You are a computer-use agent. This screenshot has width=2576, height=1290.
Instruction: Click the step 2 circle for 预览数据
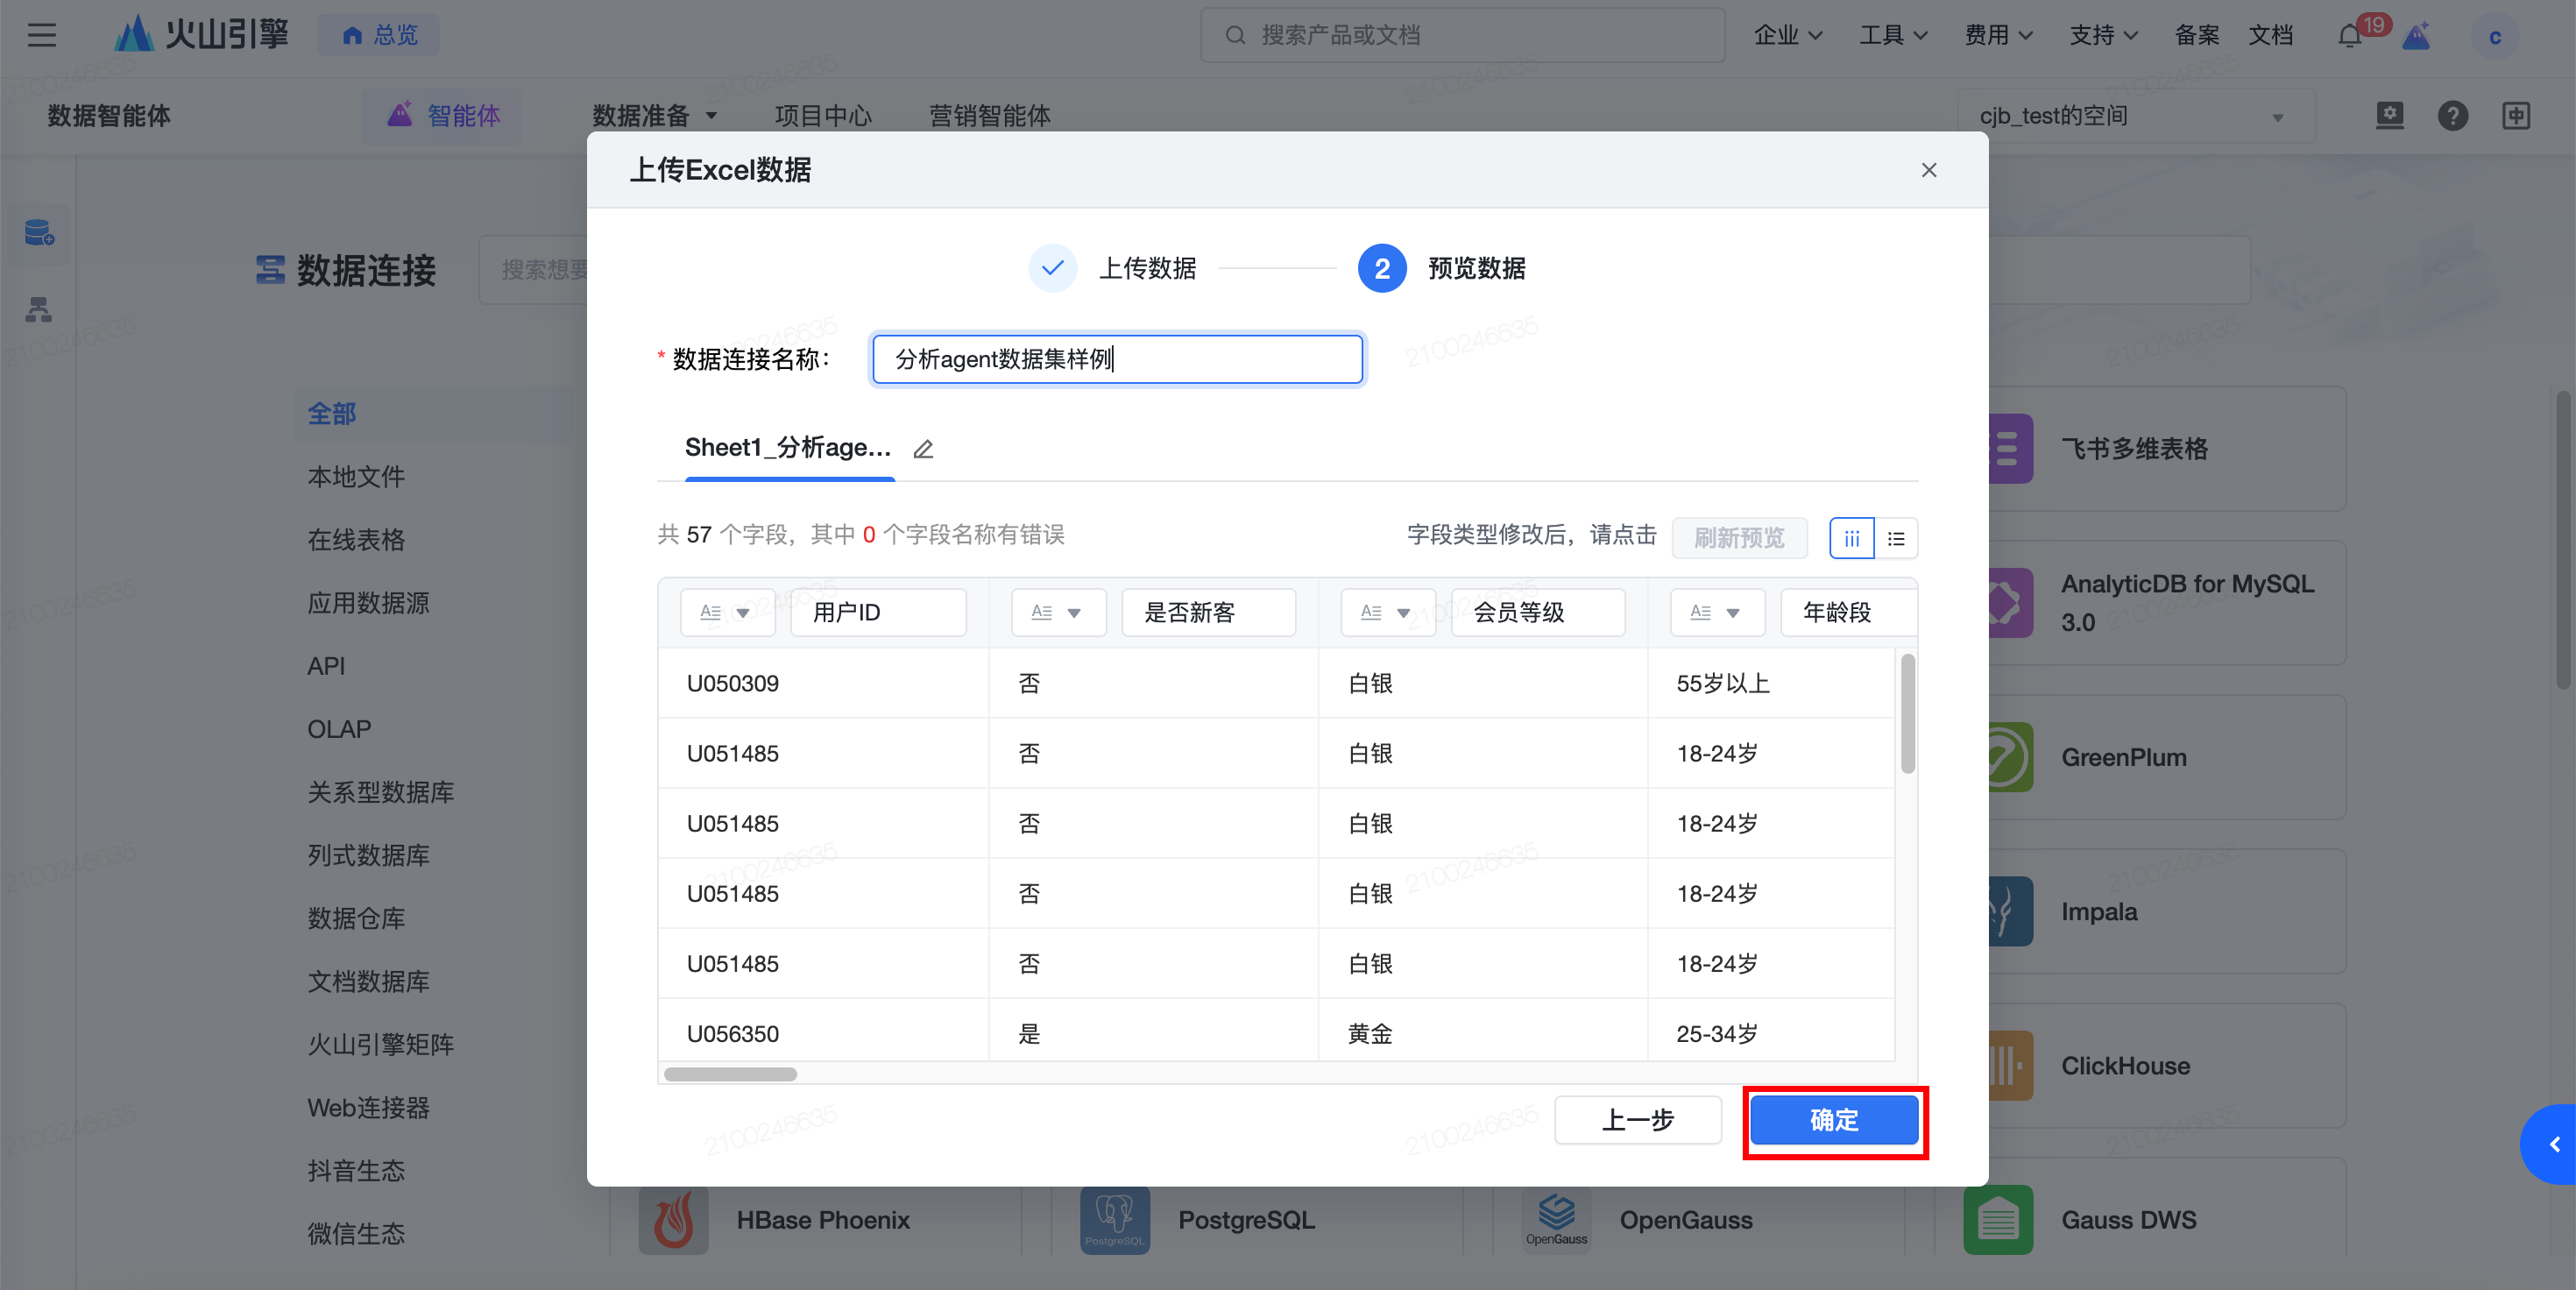pos(1382,268)
